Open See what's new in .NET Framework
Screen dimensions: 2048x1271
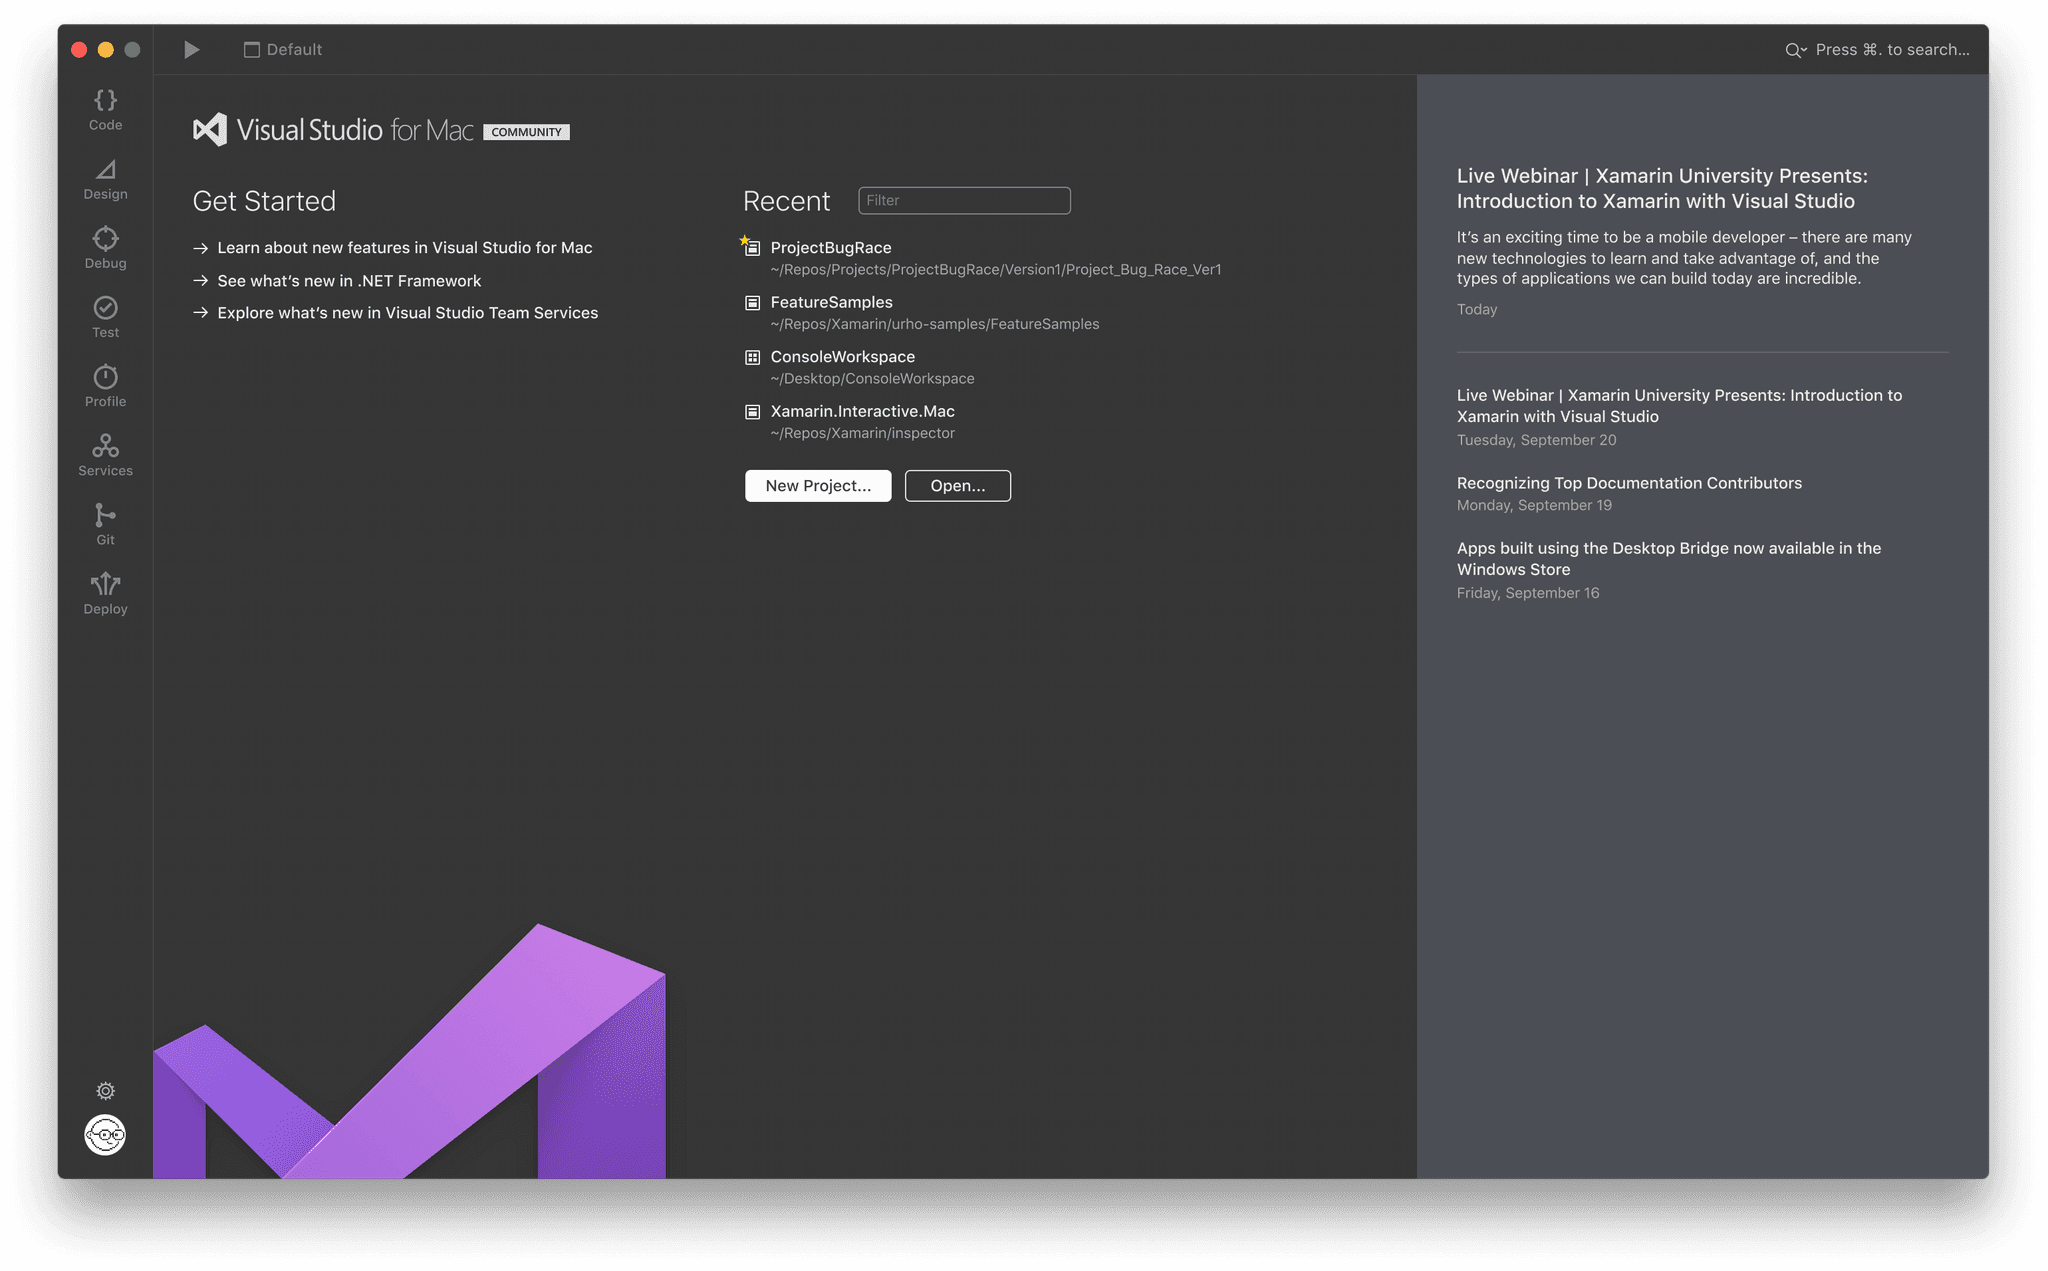click(x=349, y=281)
